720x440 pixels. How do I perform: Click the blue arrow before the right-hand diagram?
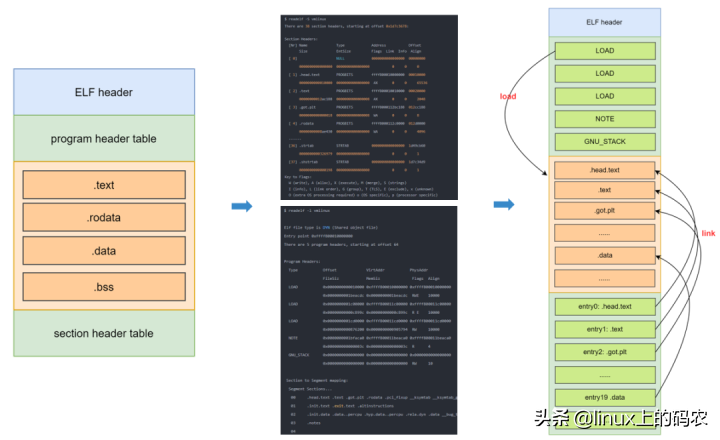504,204
